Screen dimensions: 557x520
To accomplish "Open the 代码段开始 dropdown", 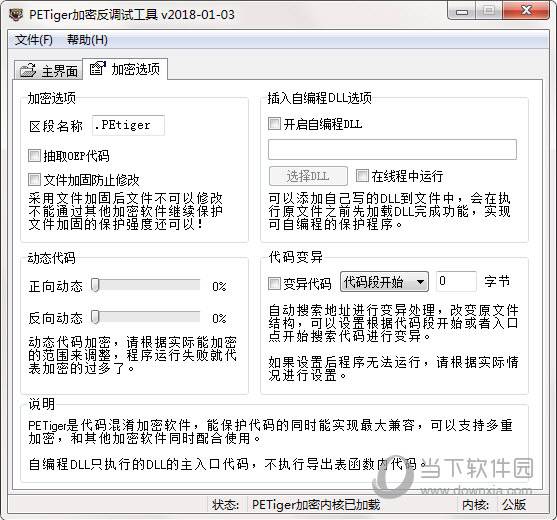I will tap(384, 282).
